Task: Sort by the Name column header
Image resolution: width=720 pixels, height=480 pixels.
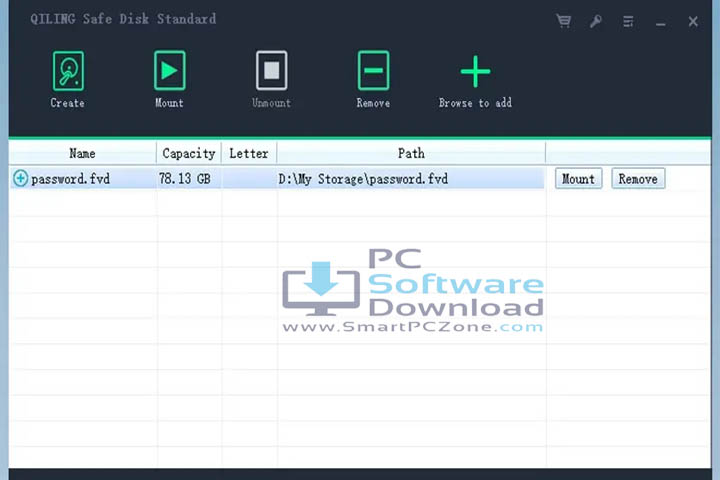Action: click(83, 153)
